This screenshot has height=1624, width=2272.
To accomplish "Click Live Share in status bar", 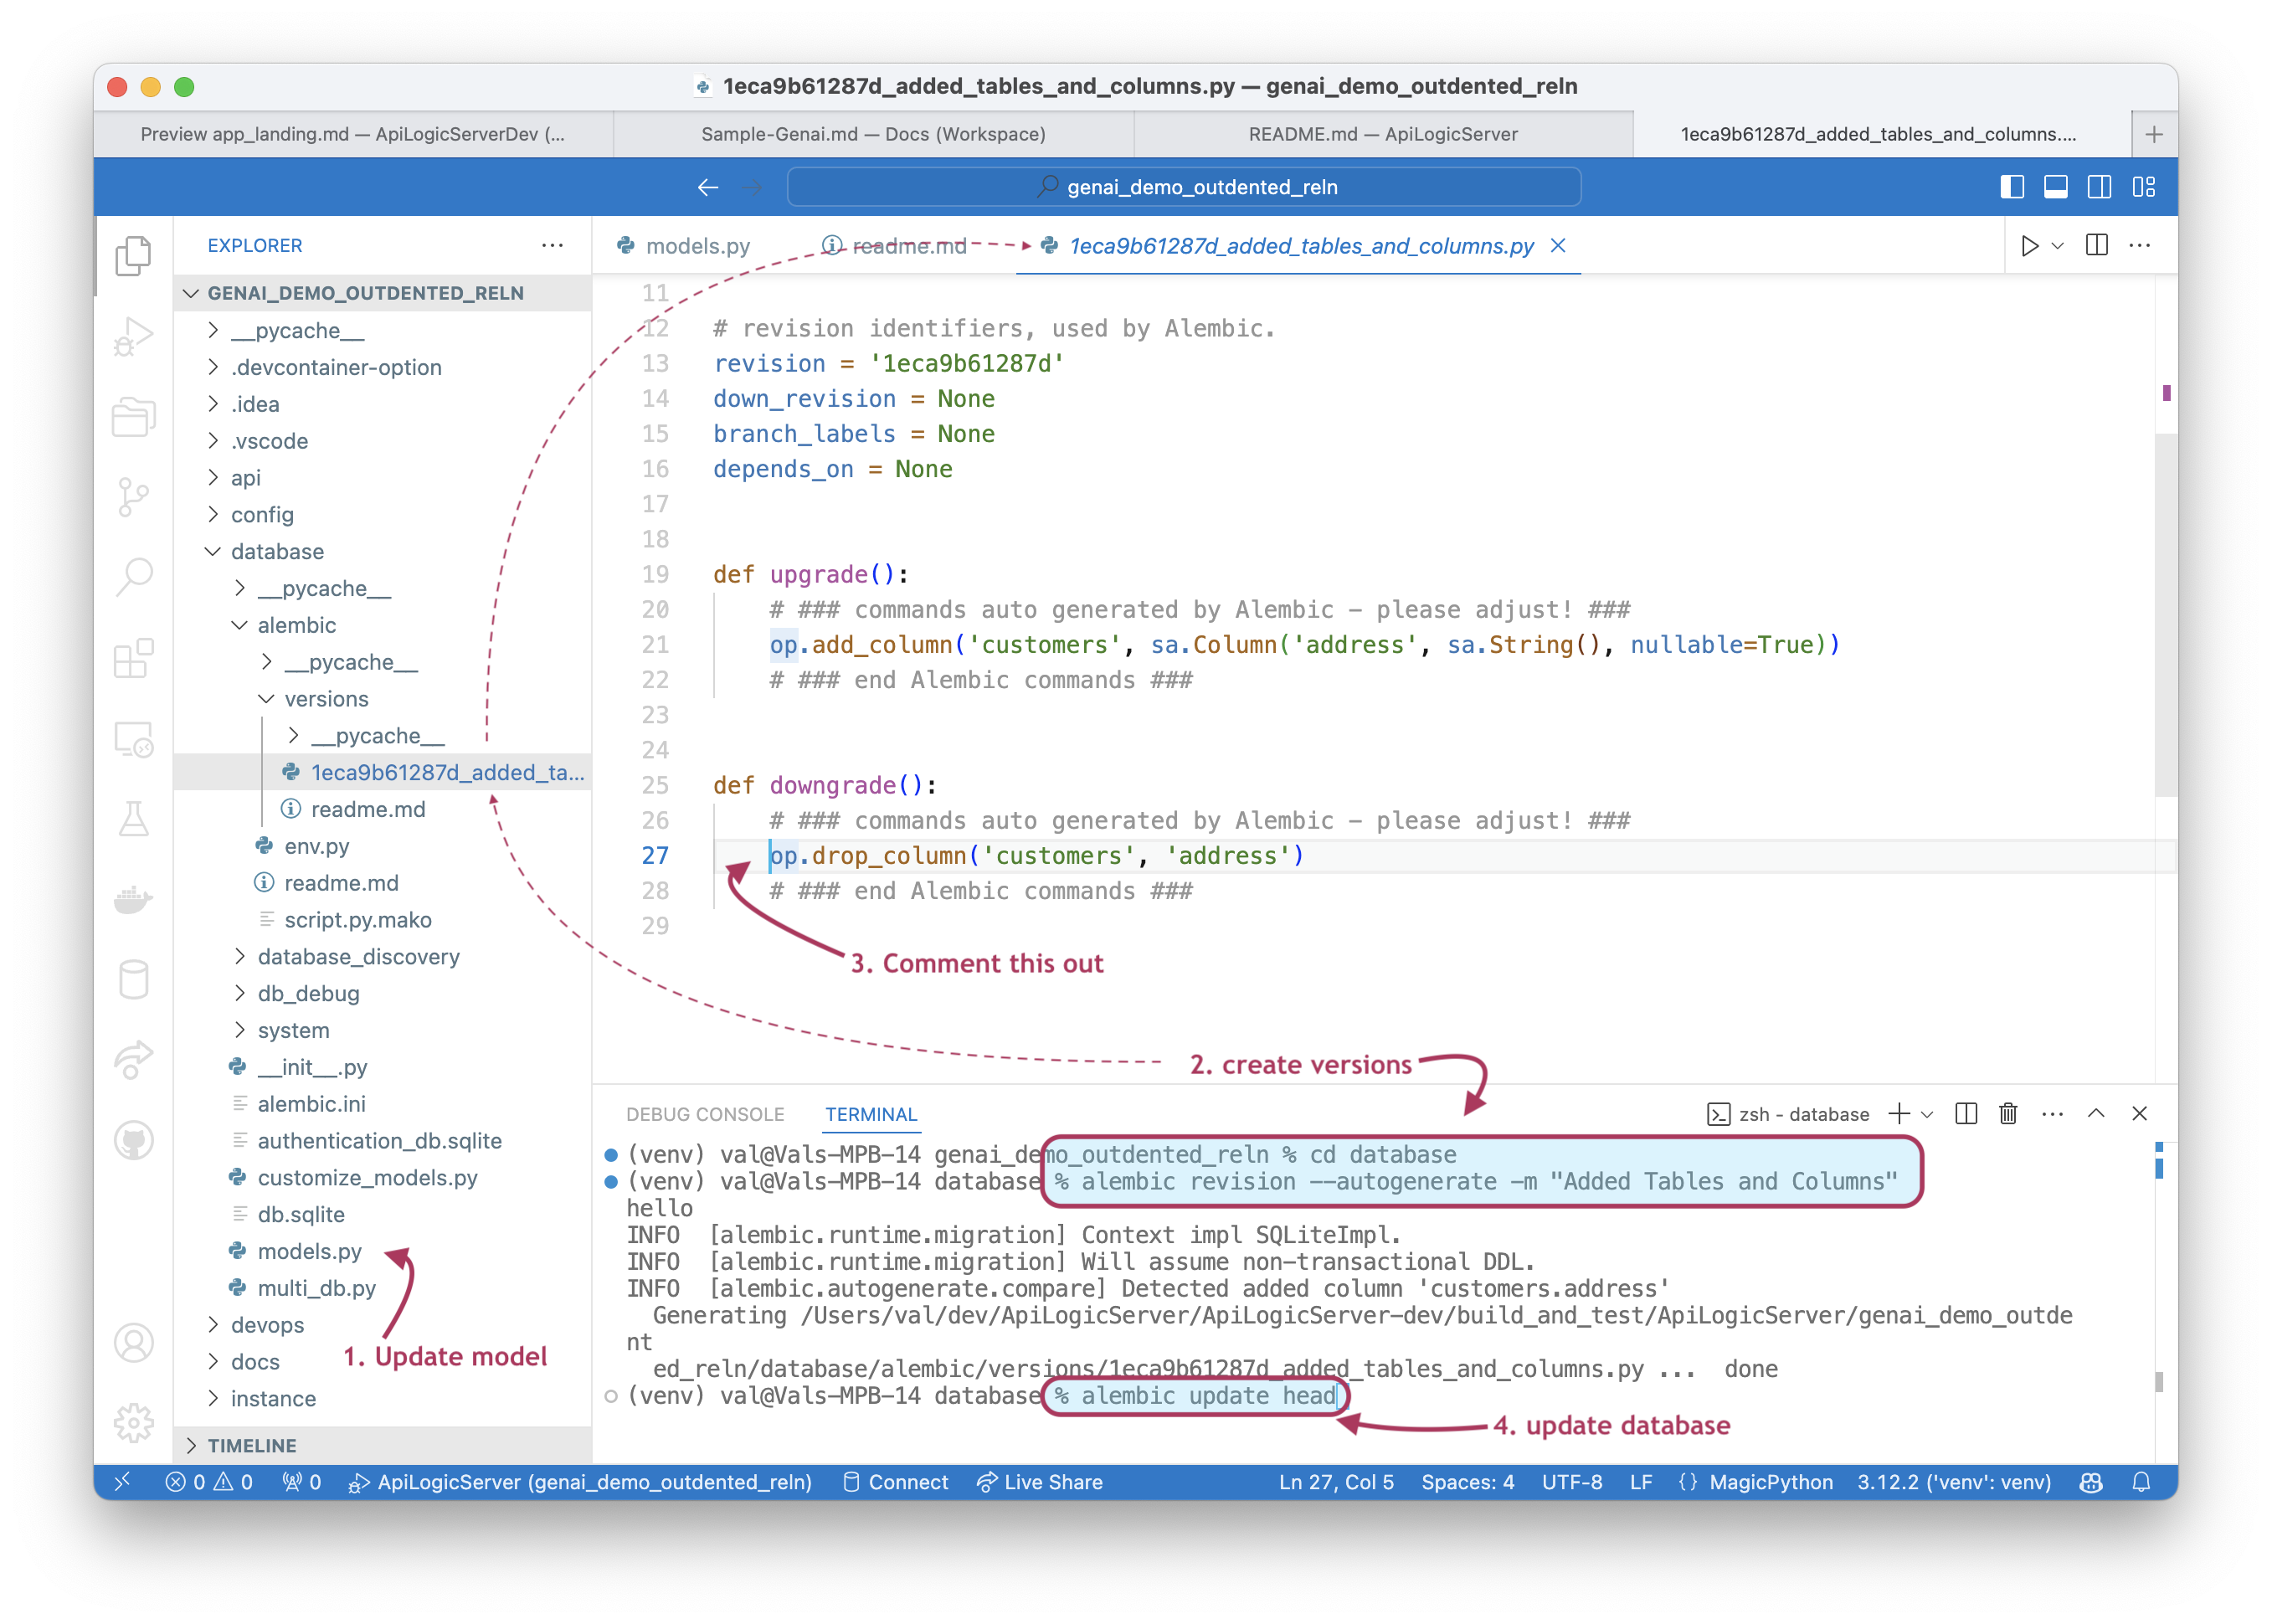I will pos(1040,1482).
